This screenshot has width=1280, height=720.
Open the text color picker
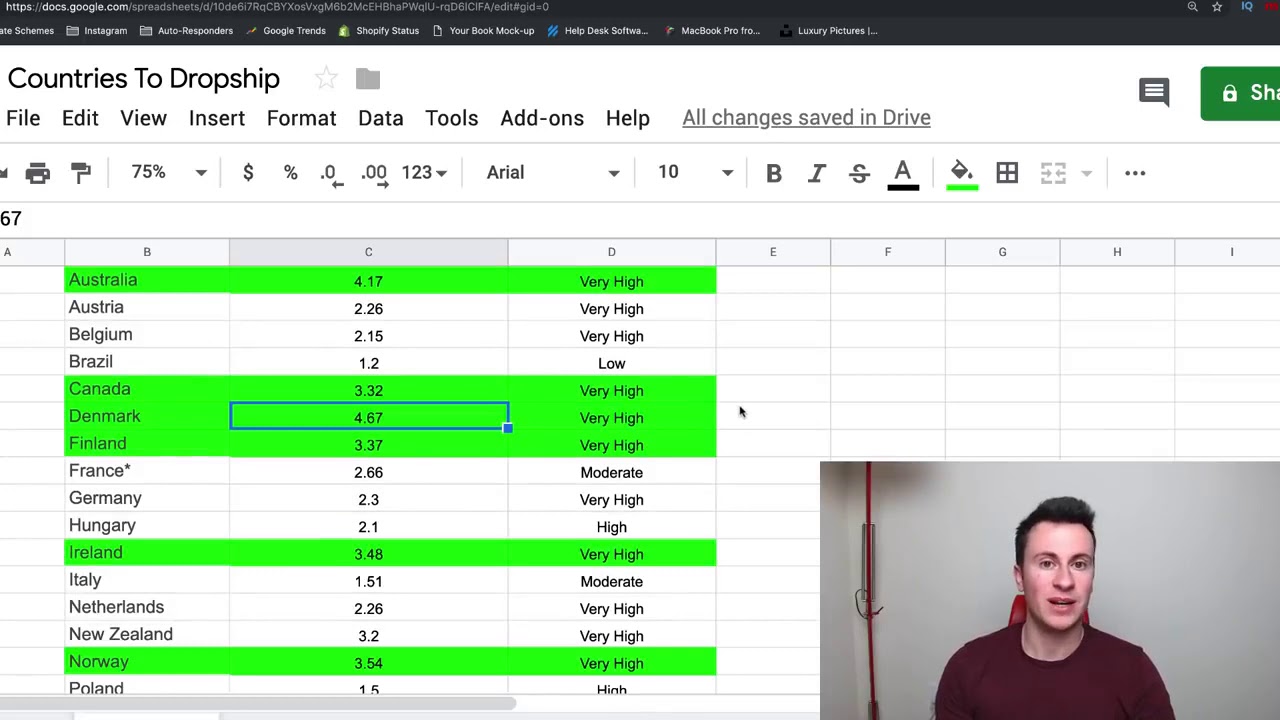(x=903, y=174)
